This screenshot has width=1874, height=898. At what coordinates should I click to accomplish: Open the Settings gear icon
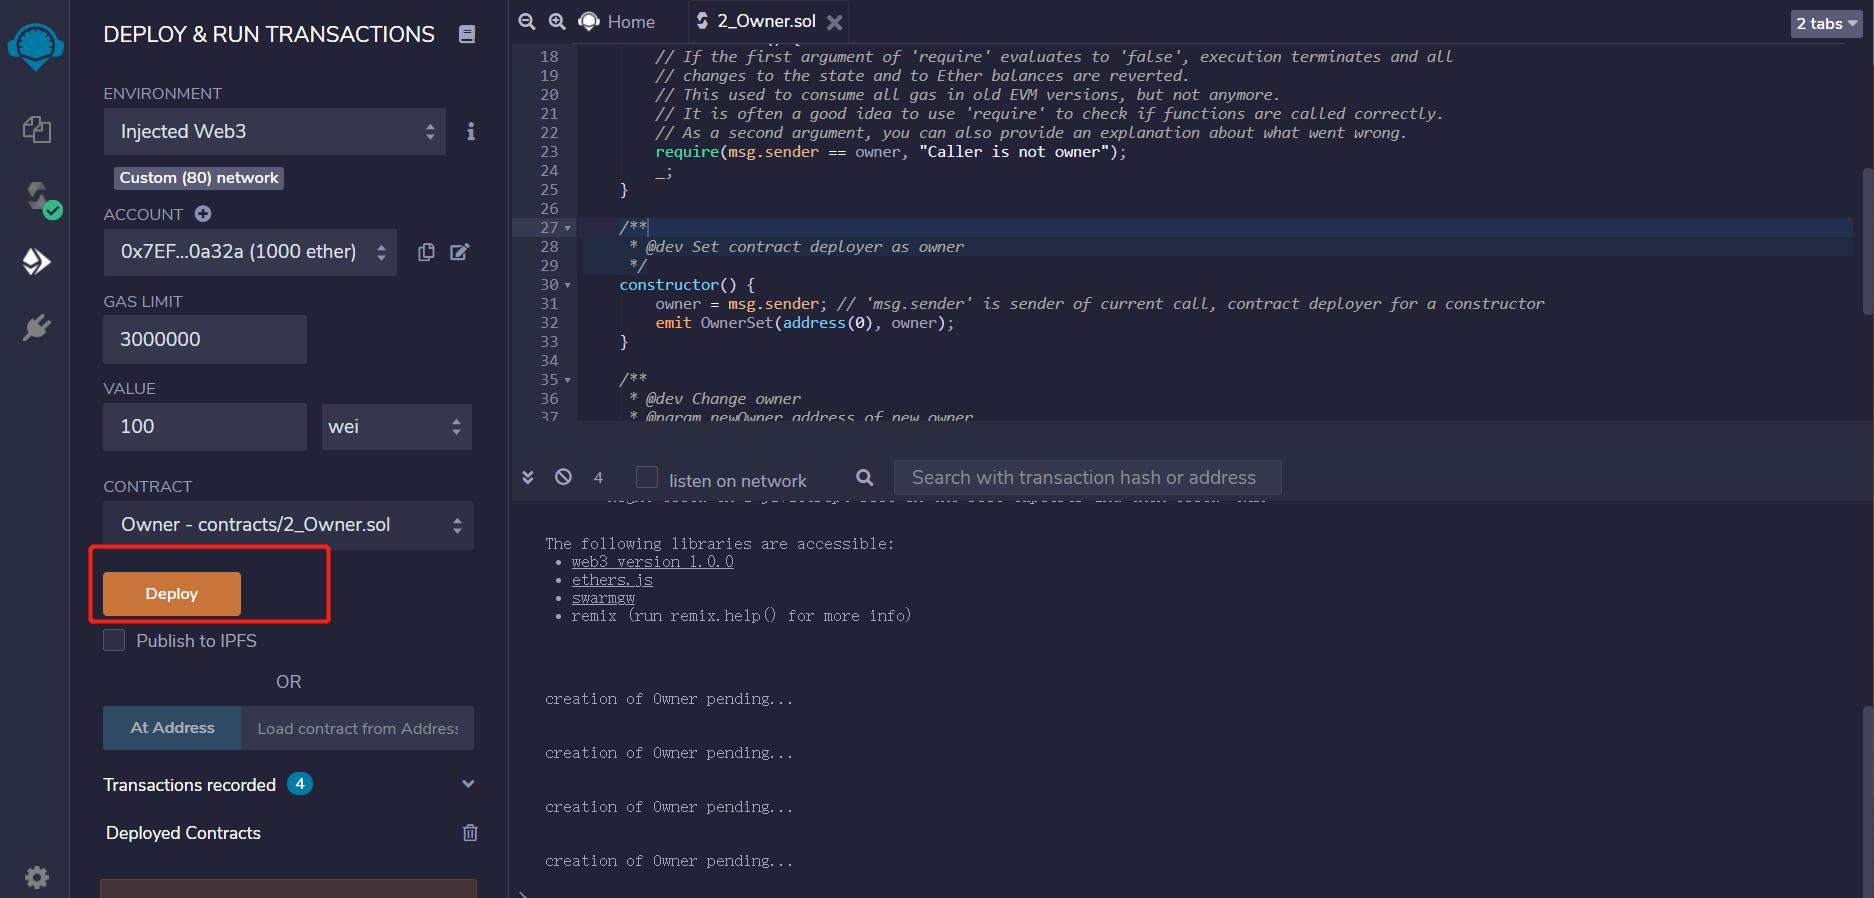coord(37,877)
